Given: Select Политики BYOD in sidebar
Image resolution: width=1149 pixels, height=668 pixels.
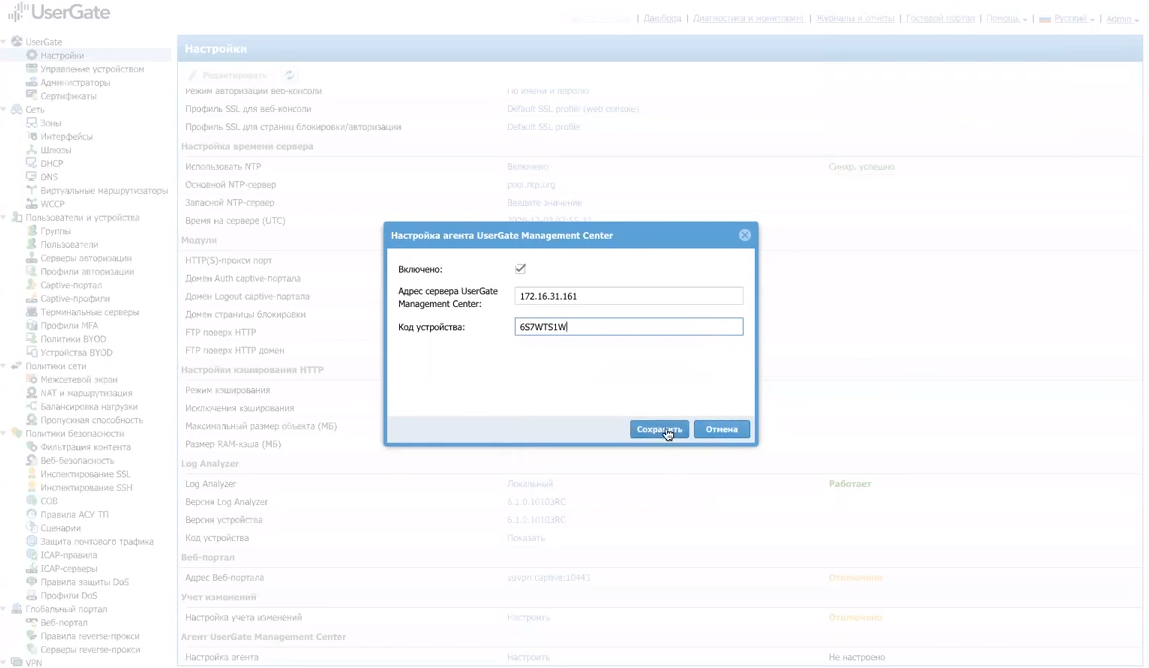Looking at the screenshot, I should pyautogui.click(x=73, y=338).
